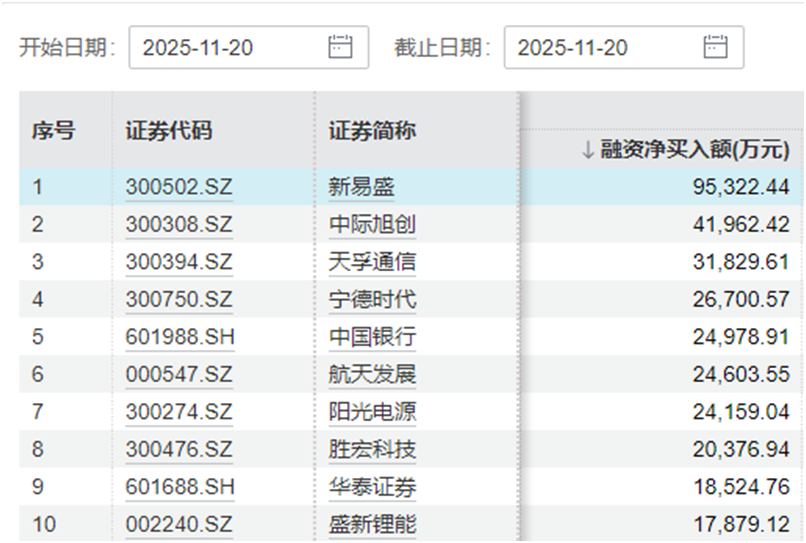Open stock code 601988.SH
The image size is (806, 543).
coord(180,337)
